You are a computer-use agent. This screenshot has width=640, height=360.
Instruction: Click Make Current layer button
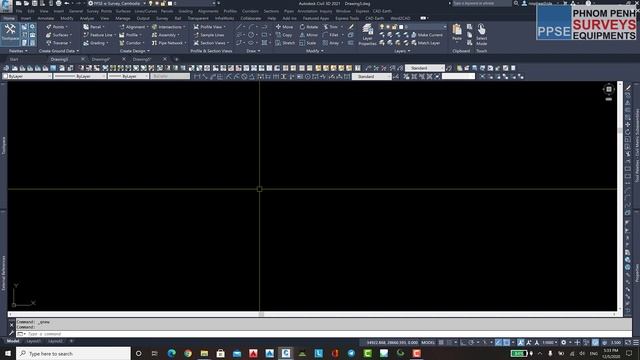427,35
